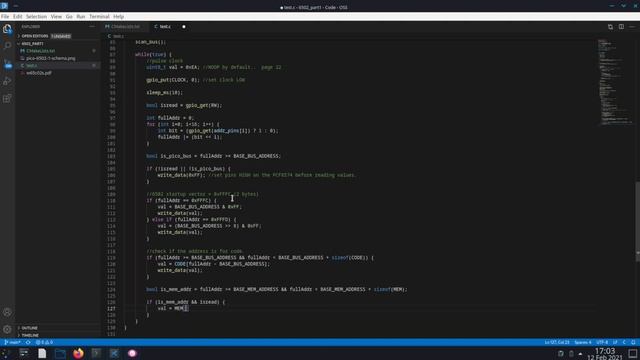640x360 pixels.
Task: Open the text document app in taskbar
Action: pyautogui.click(x=42, y=353)
